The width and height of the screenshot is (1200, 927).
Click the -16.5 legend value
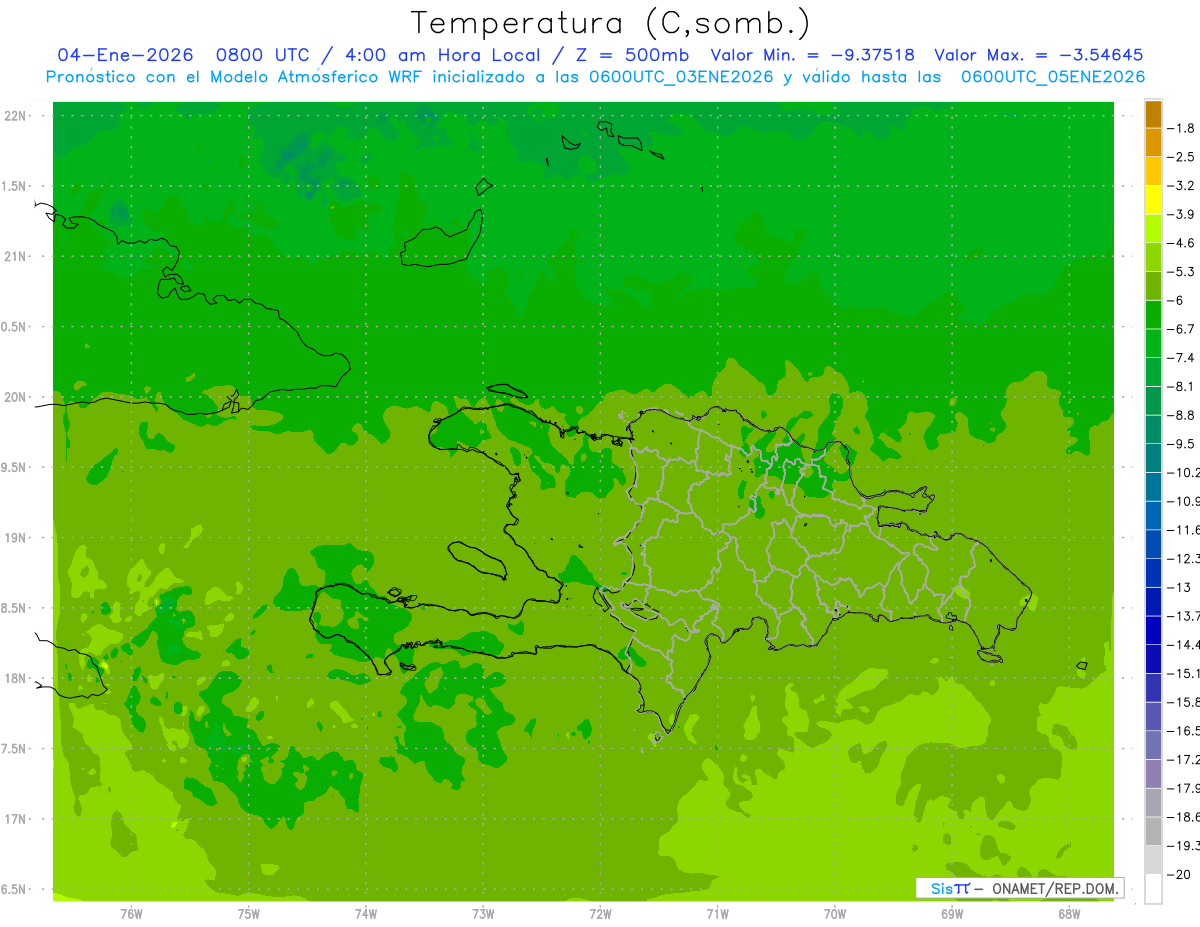(1185, 731)
